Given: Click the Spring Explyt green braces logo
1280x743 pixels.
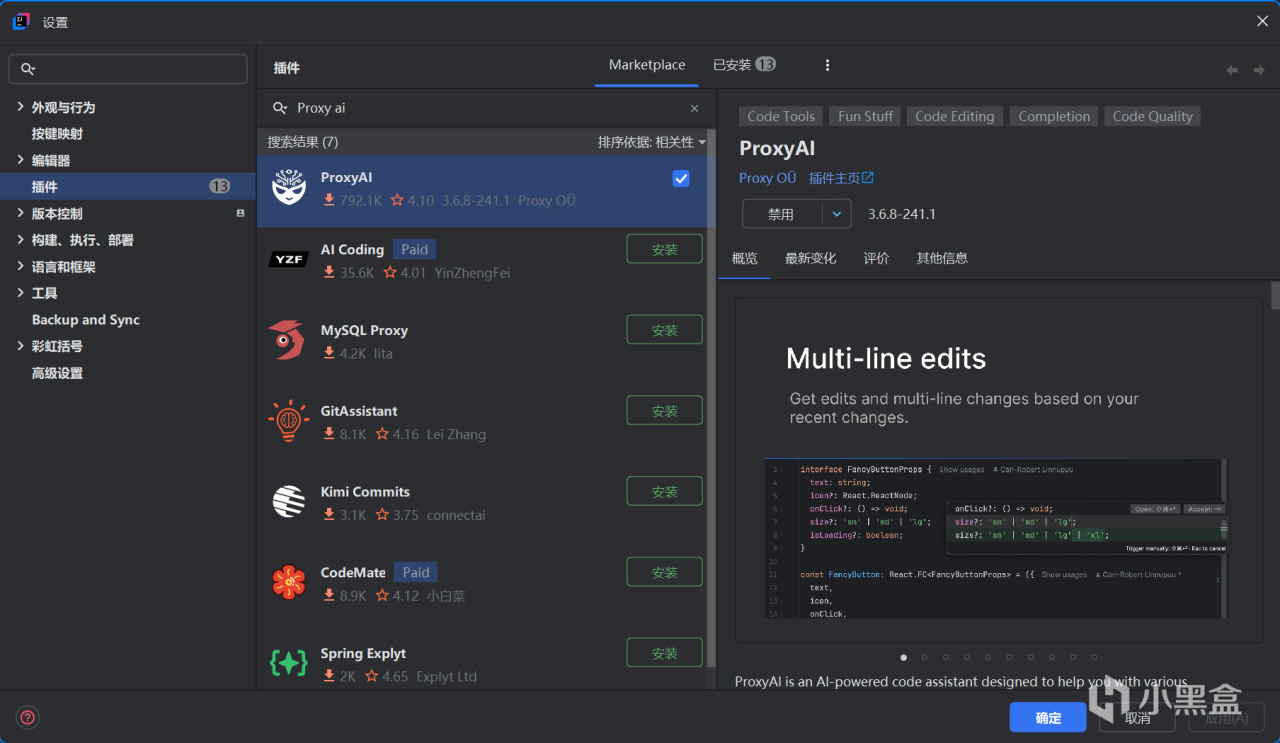Looking at the screenshot, I should (x=289, y=663).
